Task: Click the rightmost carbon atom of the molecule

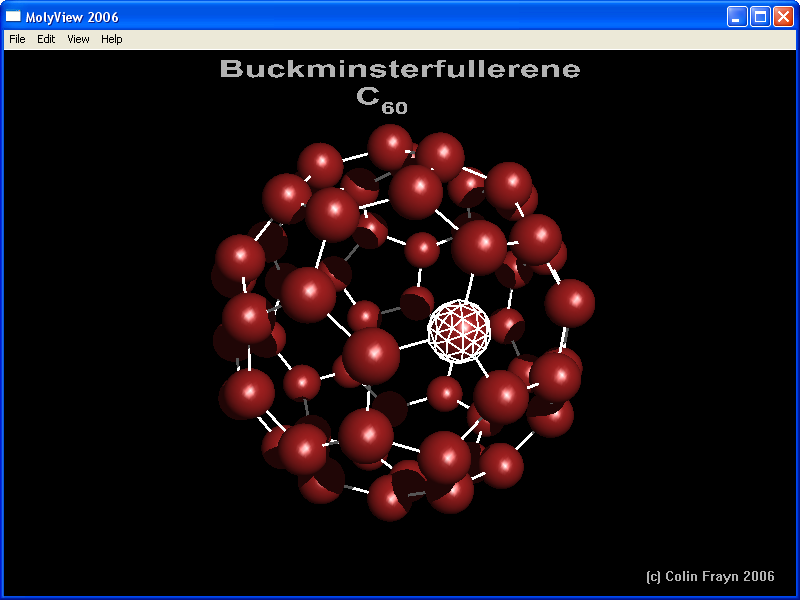Action: [570, 302]
